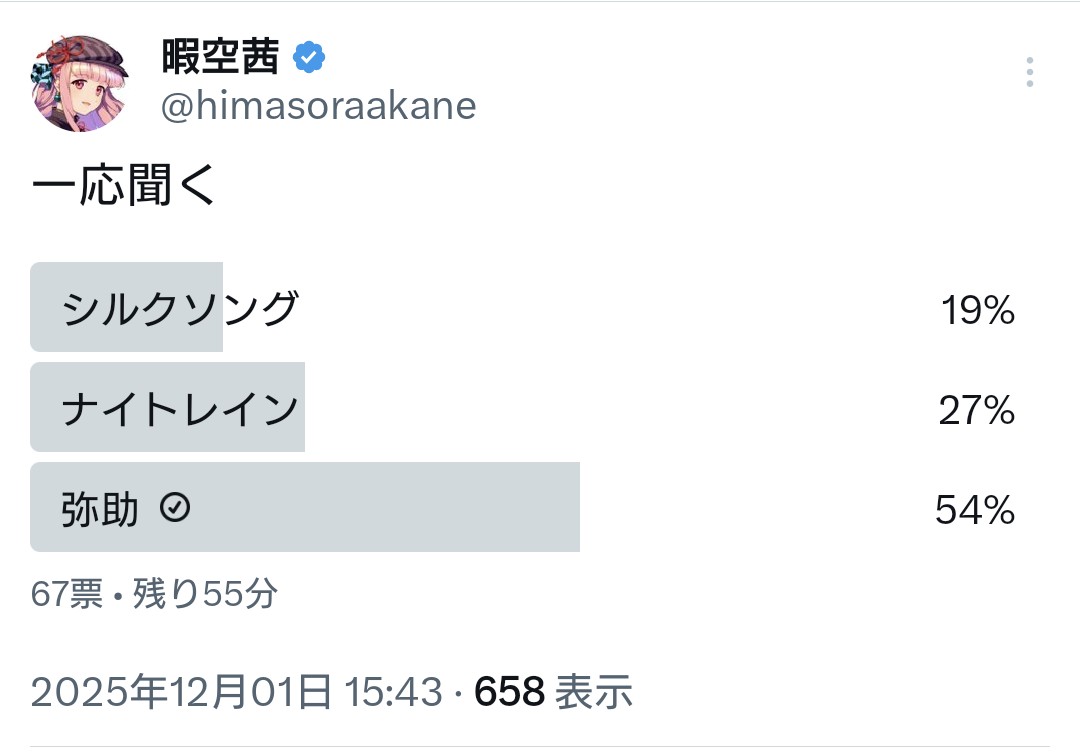This screenshot has width=1080, height=755.
Task: Click the 残り55分 remaining time text
Action: [205, 595]
